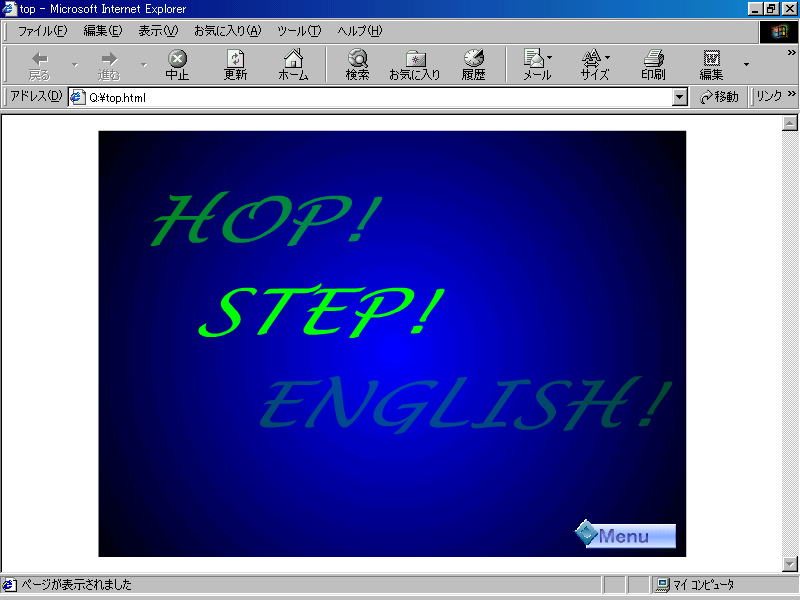Click the IE icon in status bar
Screen dimensions: 800x600
tap(9, 585)
